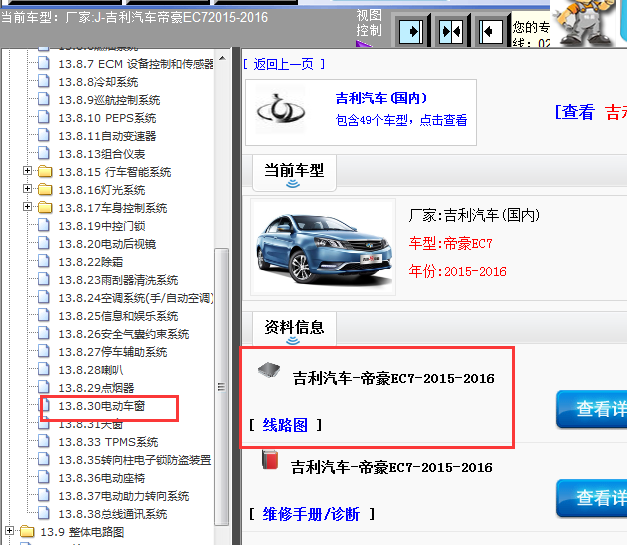The image size is (627, 545).
Task: Click page icon of 13.8.36电动座椅
Action: click(x=44, y=477)
